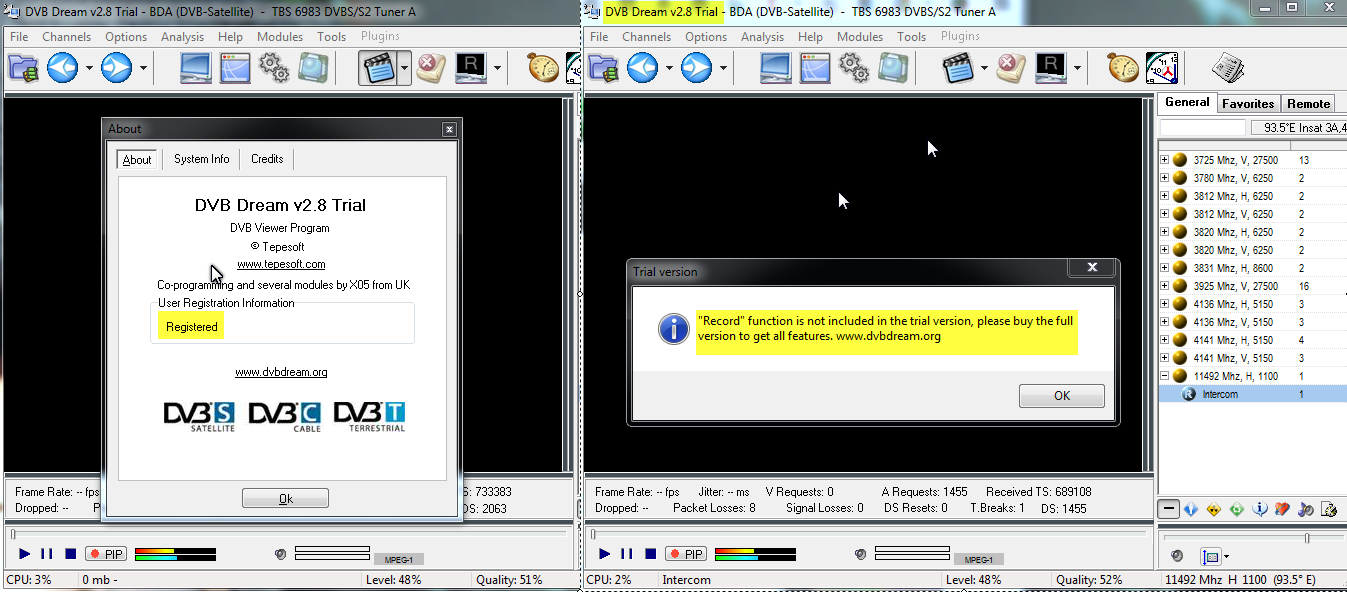Open stopwatch timer icon in right window
Viewport: 1347px width, 592px height.
point(1122,68)
